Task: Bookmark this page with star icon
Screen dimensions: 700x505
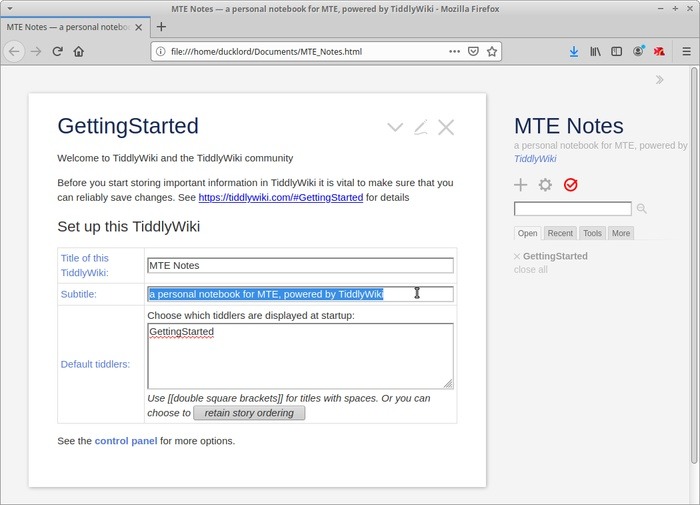Action: tap(492, 52)
